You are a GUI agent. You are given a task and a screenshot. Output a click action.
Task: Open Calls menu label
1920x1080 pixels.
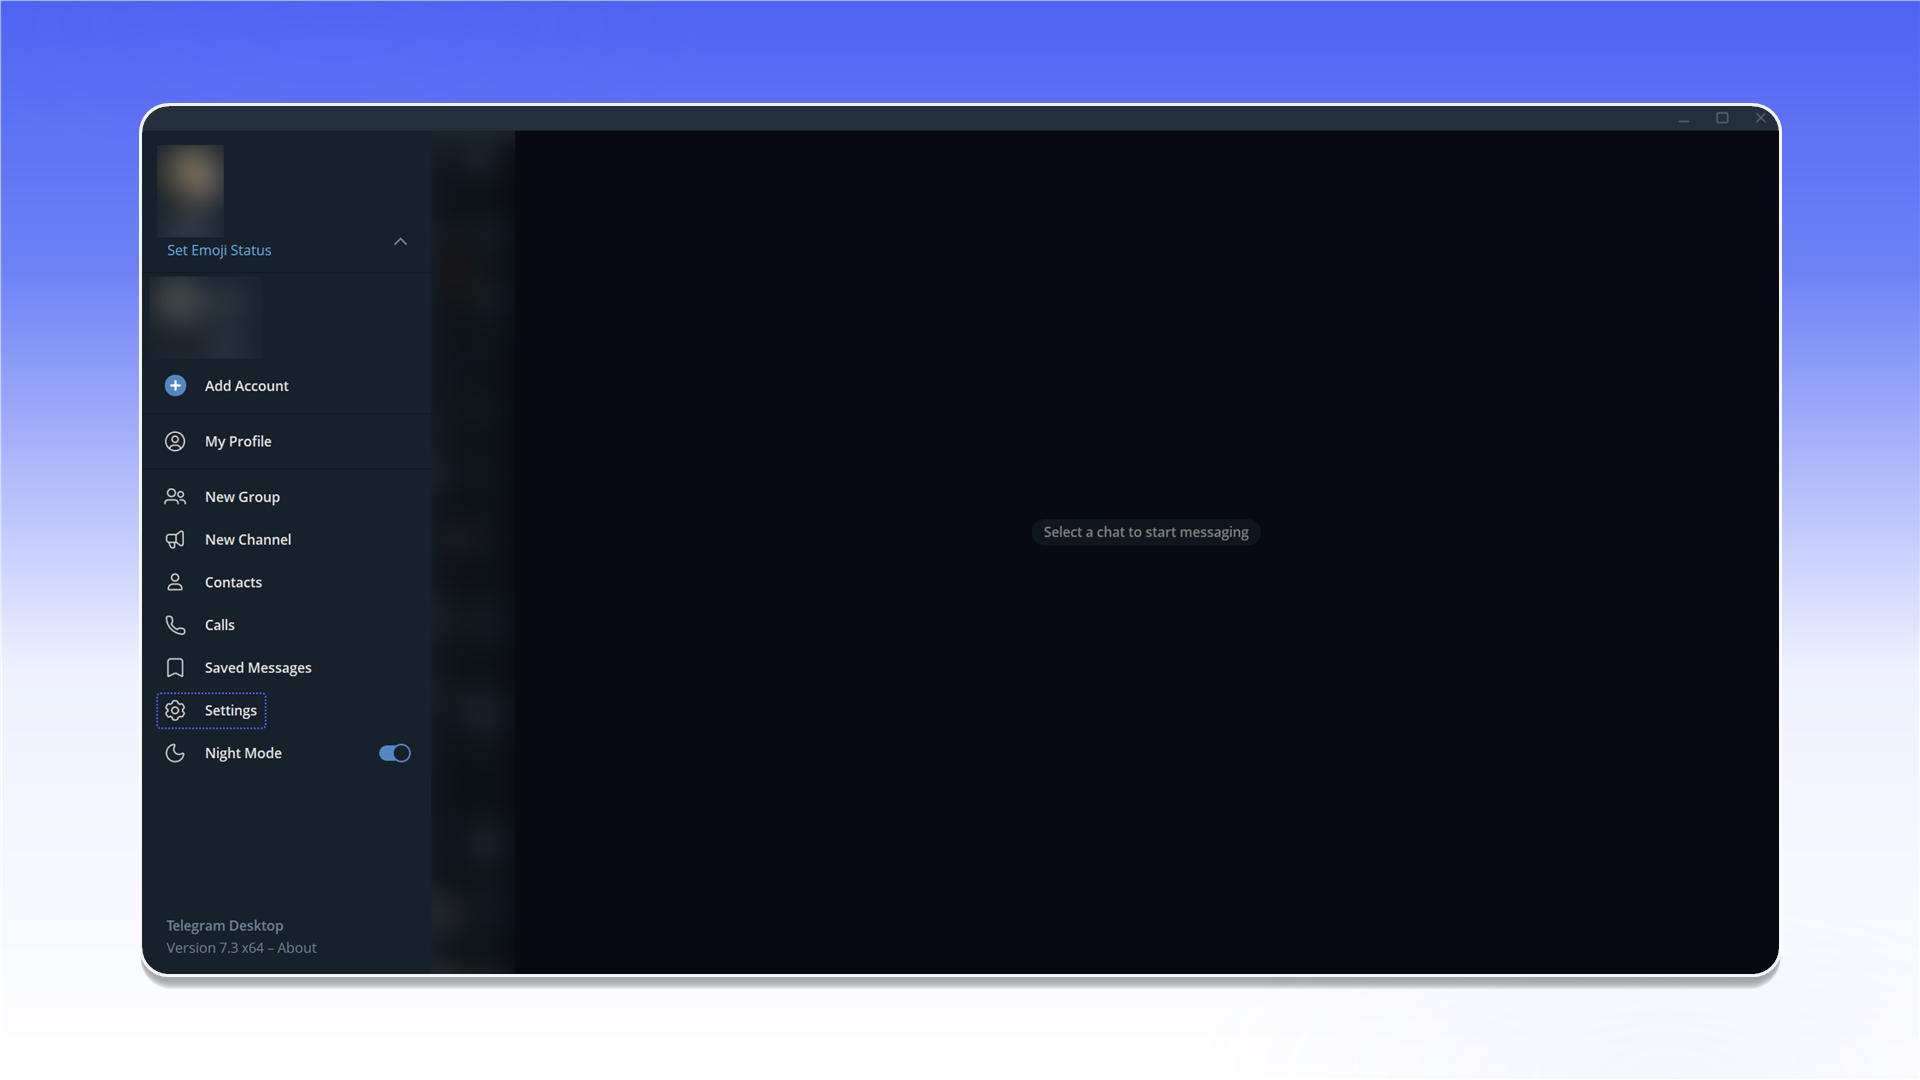[x=219, y=625]
